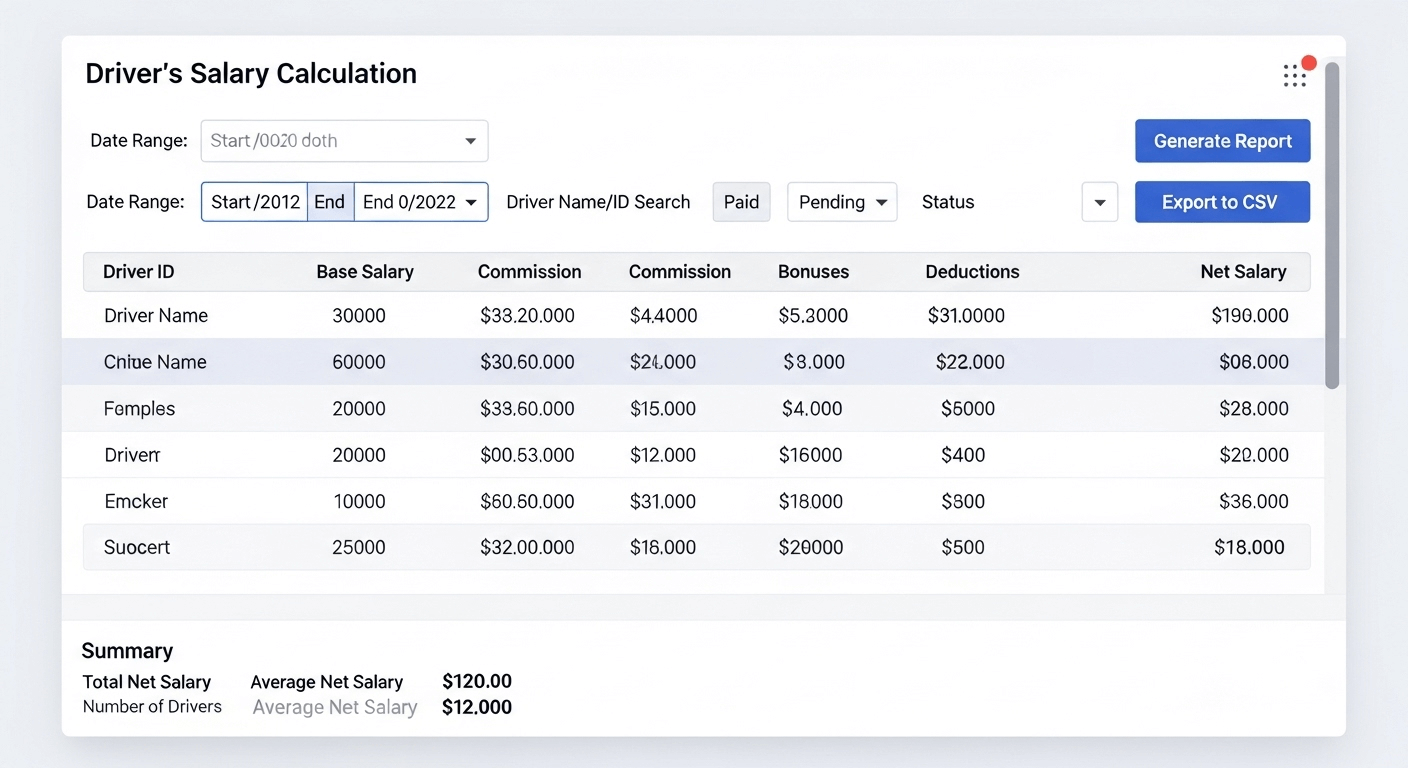
Task: Click the Export to CSV button
Action: tap(1222, 202)
